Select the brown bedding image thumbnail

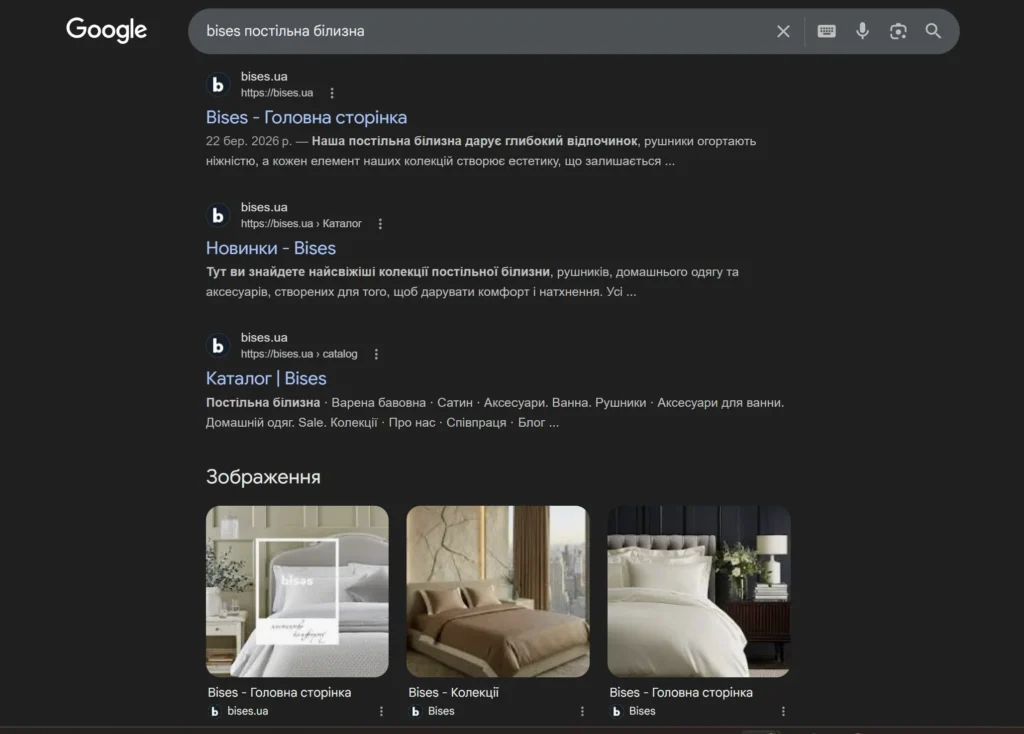(x=497, y=591)
